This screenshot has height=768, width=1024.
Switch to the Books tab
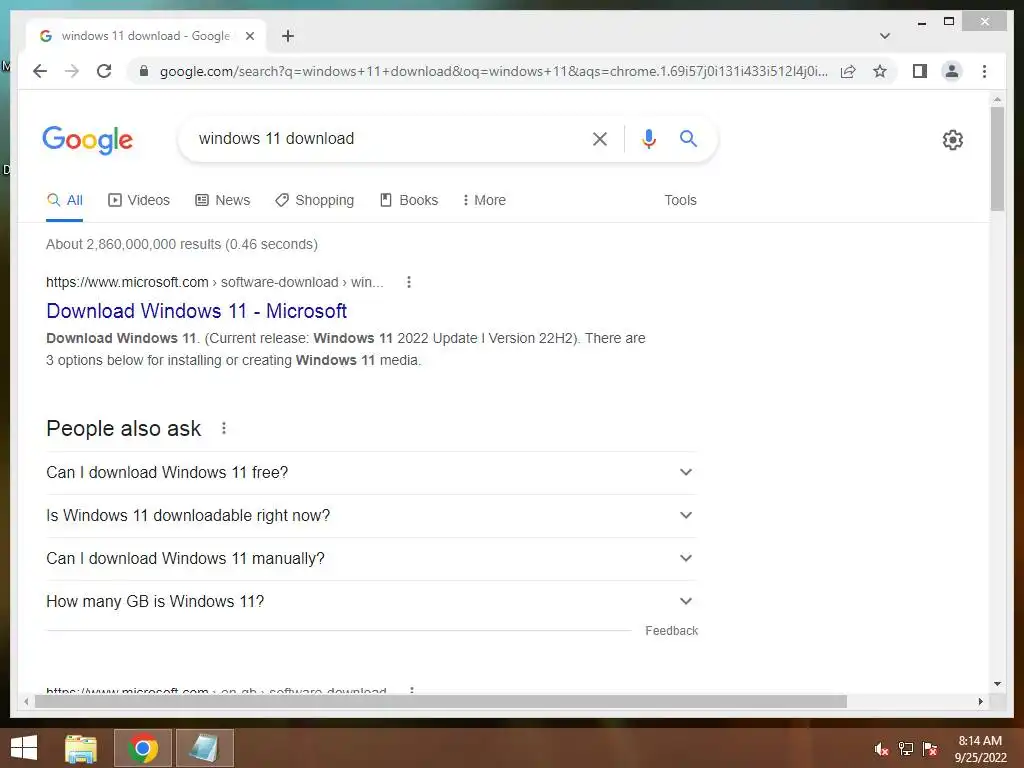pos(409,200)
